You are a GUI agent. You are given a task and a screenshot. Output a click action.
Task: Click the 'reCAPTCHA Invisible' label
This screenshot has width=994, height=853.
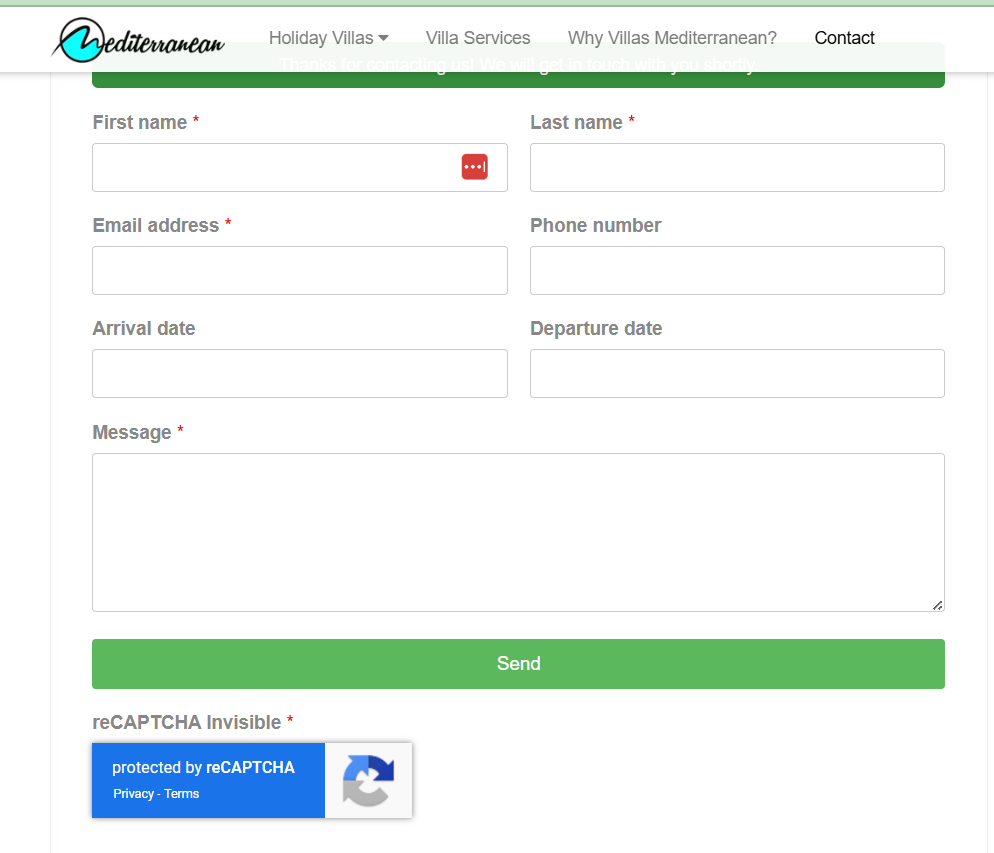coord(187,722)
